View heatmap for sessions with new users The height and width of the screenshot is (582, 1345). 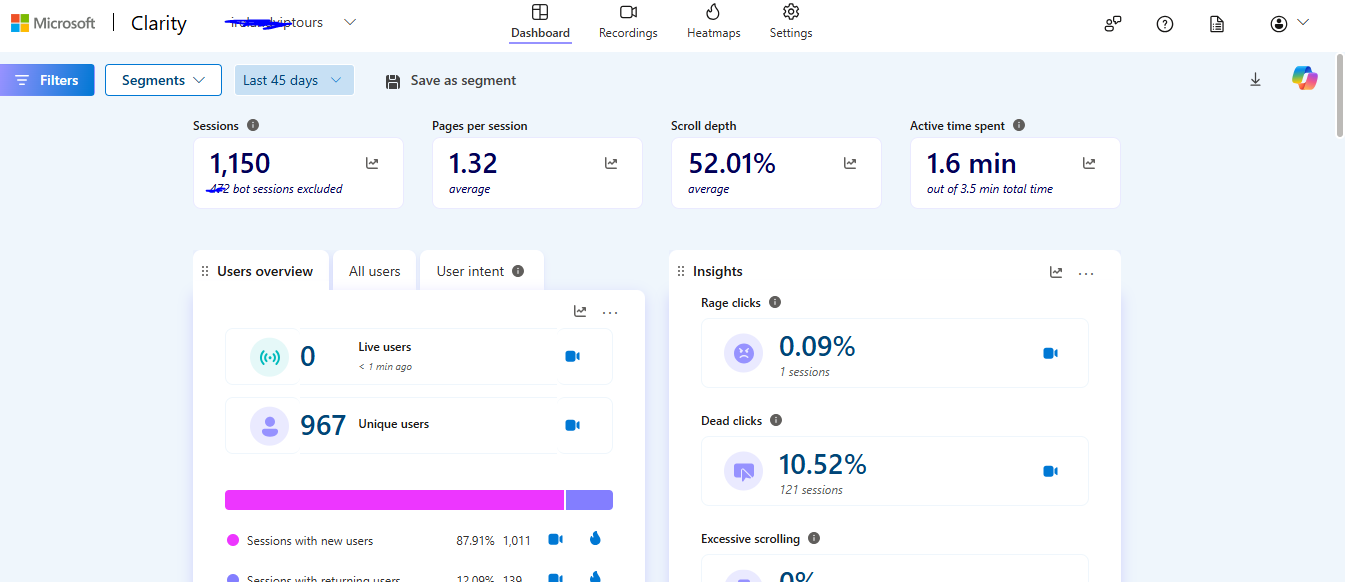596,539
